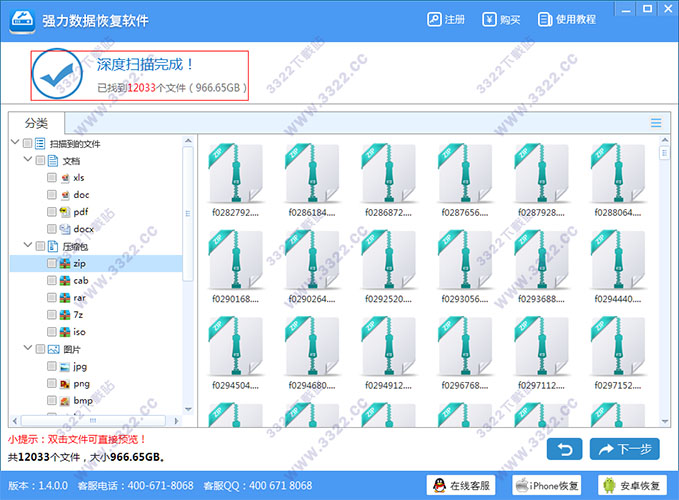Screen dimensions: 679x500
Task: Open the 注册 registration icon
Action: (x=434, y=19)
